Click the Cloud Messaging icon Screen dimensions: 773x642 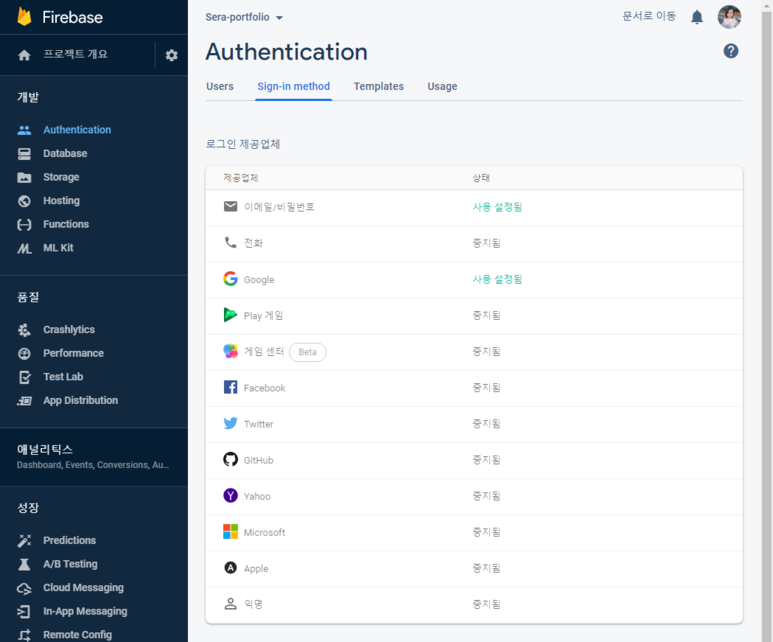[24, 588]
